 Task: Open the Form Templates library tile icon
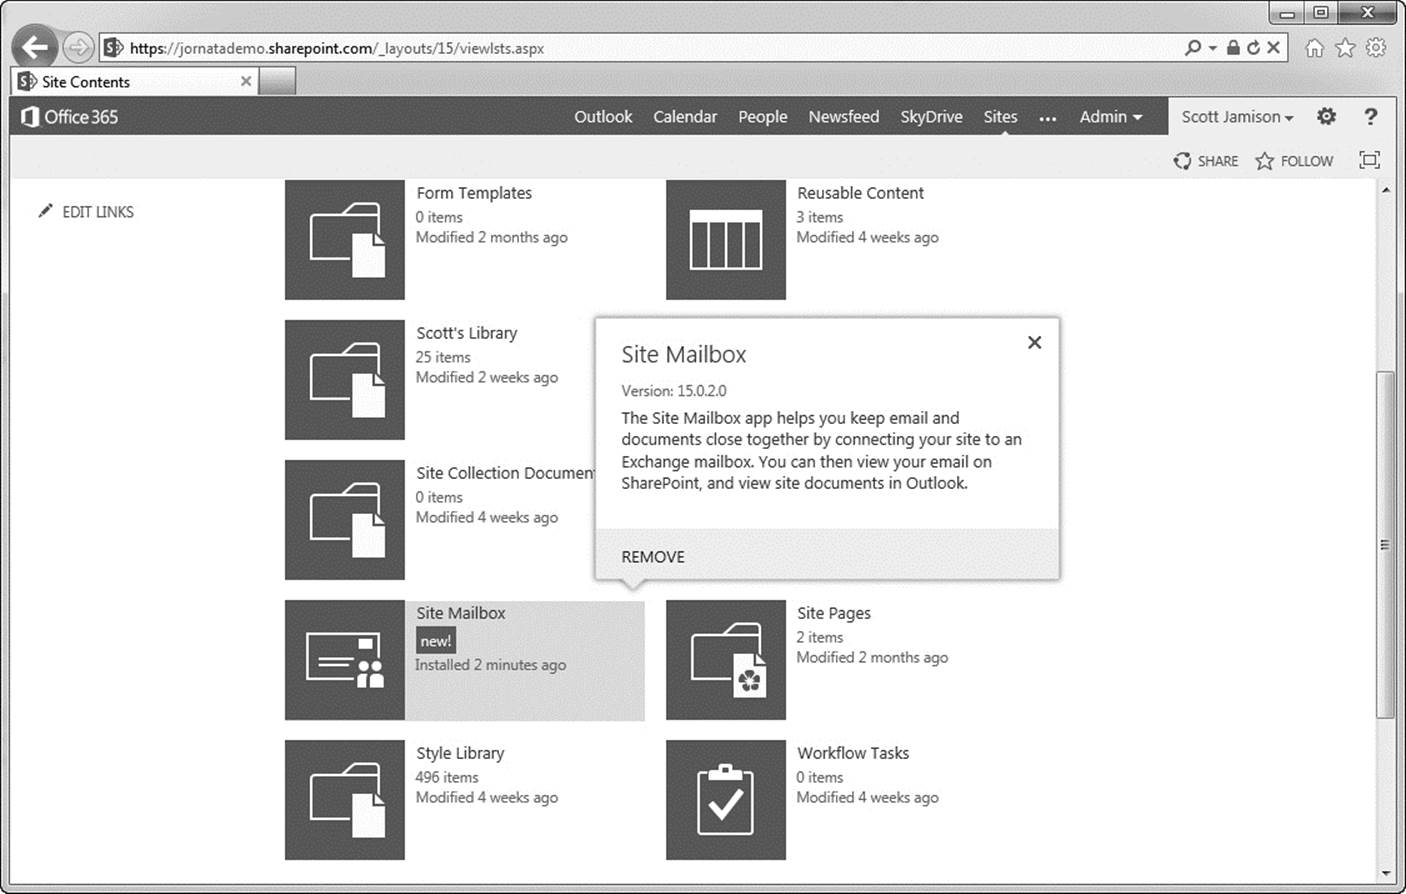point(345,240)
